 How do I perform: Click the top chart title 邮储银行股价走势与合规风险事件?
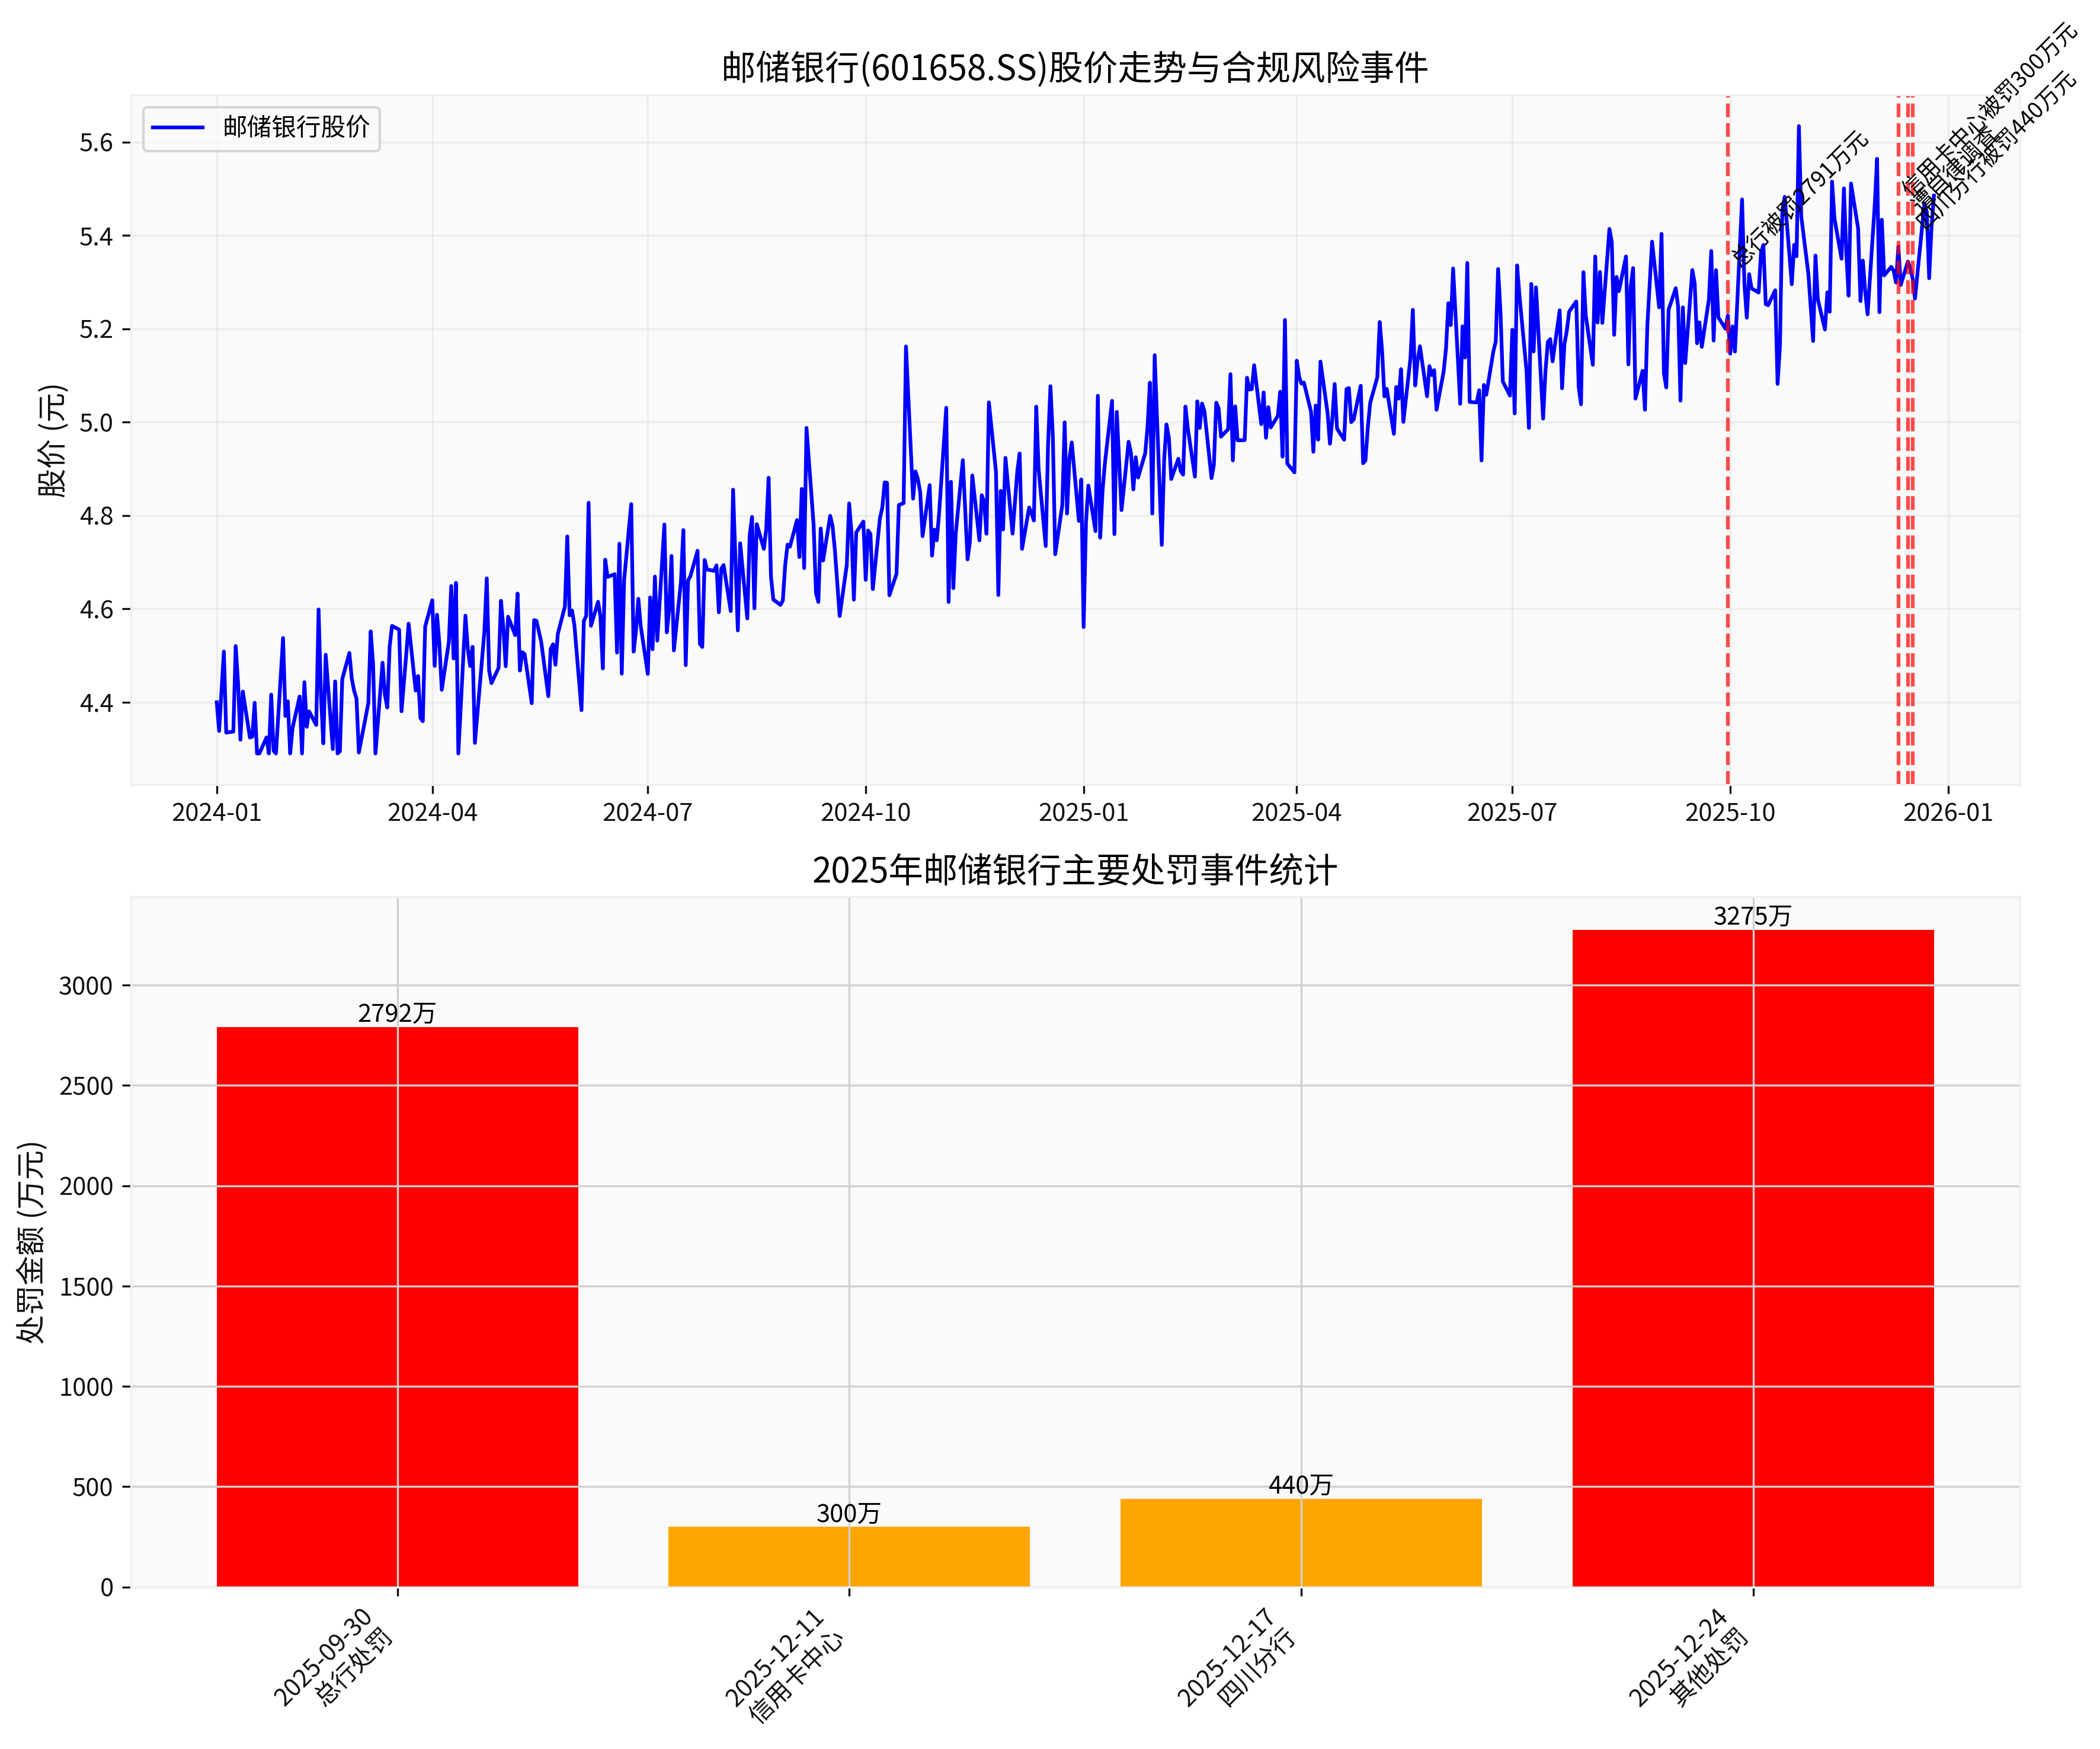[1074, 67]
